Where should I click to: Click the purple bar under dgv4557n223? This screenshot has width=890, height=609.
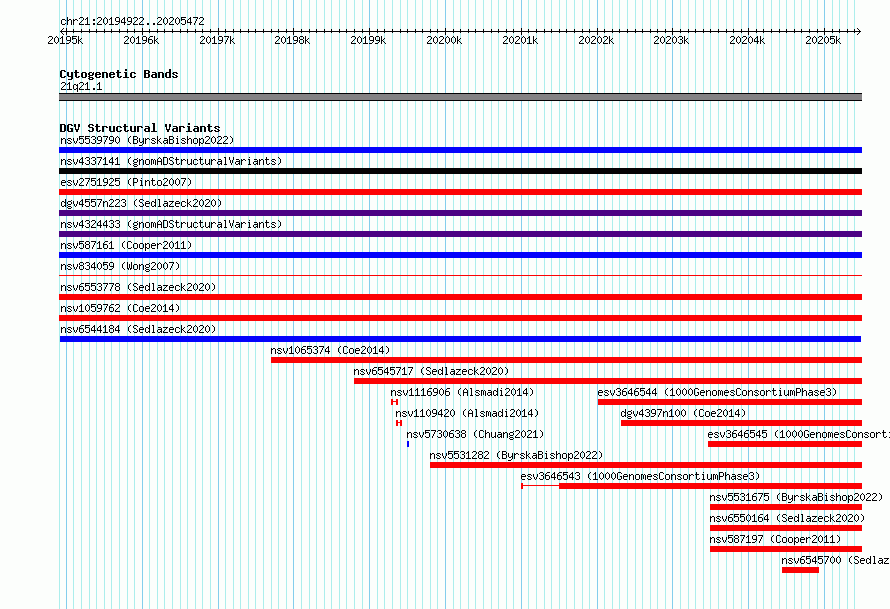click(x=460, y=213)
